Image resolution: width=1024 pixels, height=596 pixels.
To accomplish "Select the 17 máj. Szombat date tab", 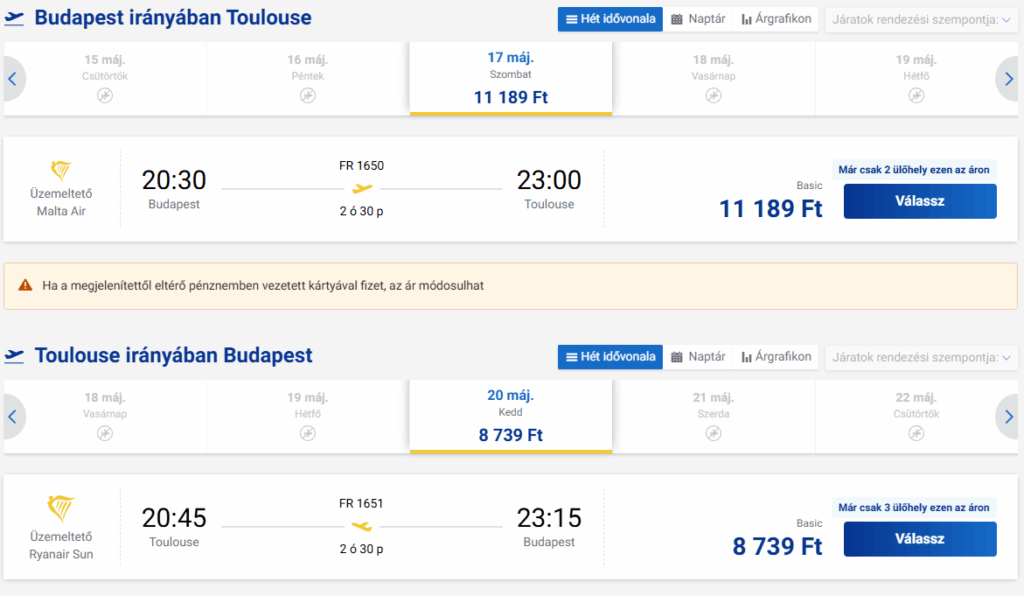I will pos(511,78).
